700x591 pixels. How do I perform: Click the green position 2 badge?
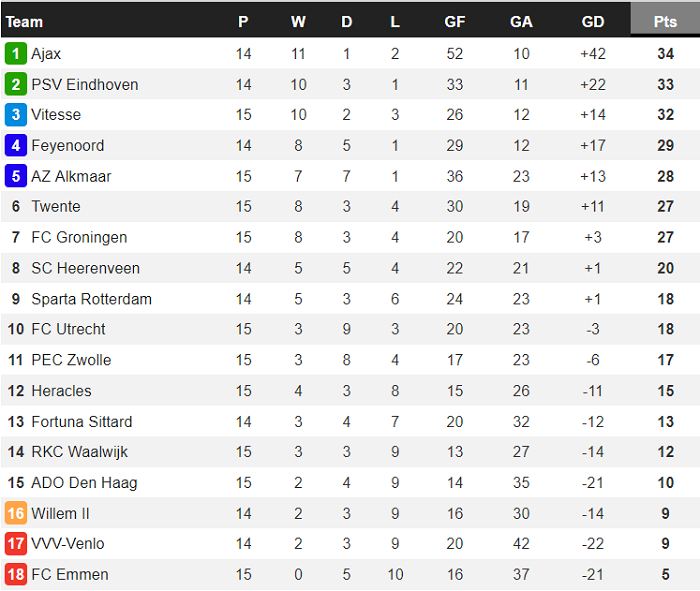coord(15,85)
